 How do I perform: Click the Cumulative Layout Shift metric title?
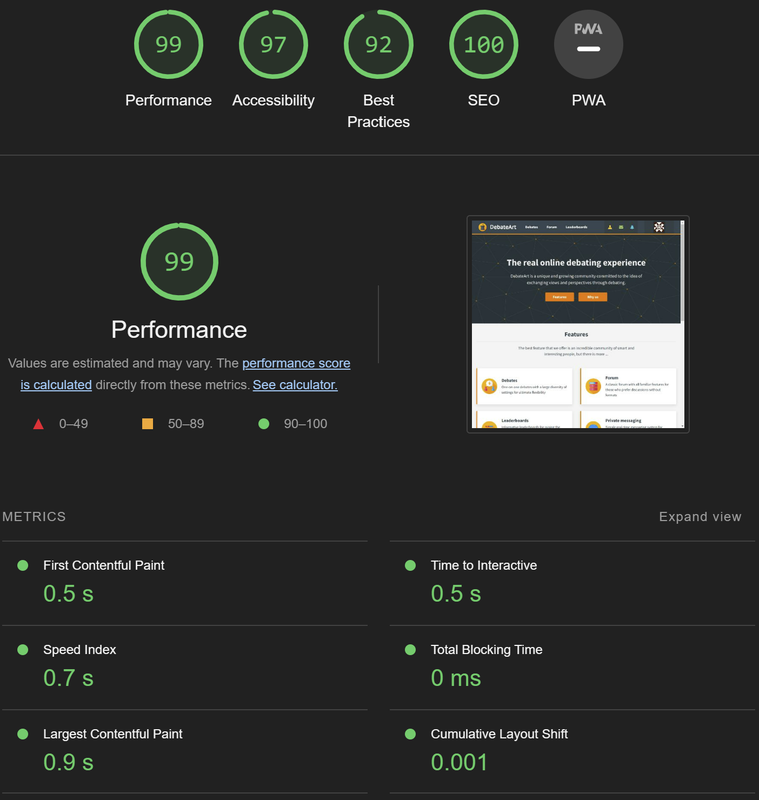tap(499, 734)
